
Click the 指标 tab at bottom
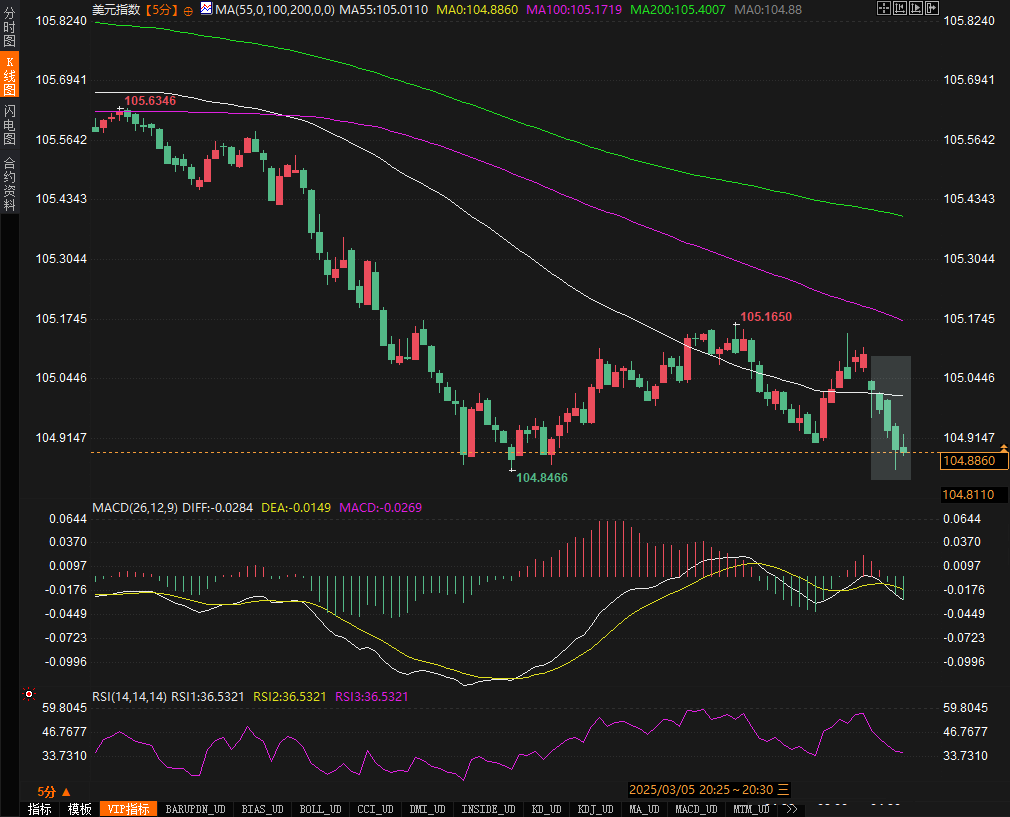pyautogui.click(x=40, y=809)
